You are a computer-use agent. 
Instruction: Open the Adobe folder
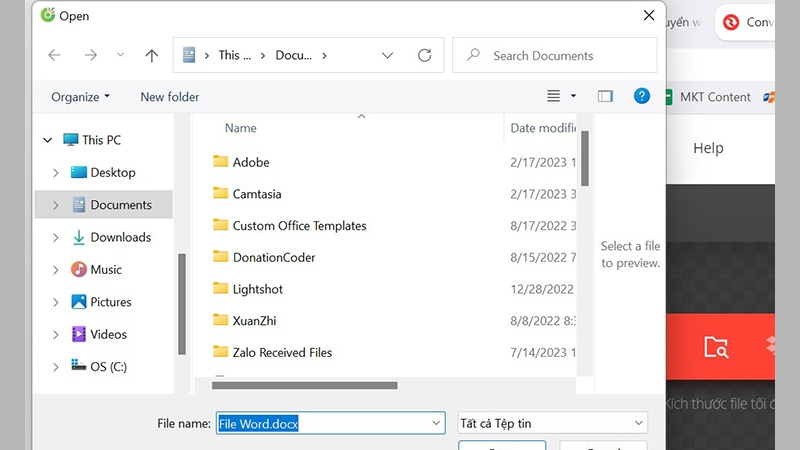click(x=251, y=162)
